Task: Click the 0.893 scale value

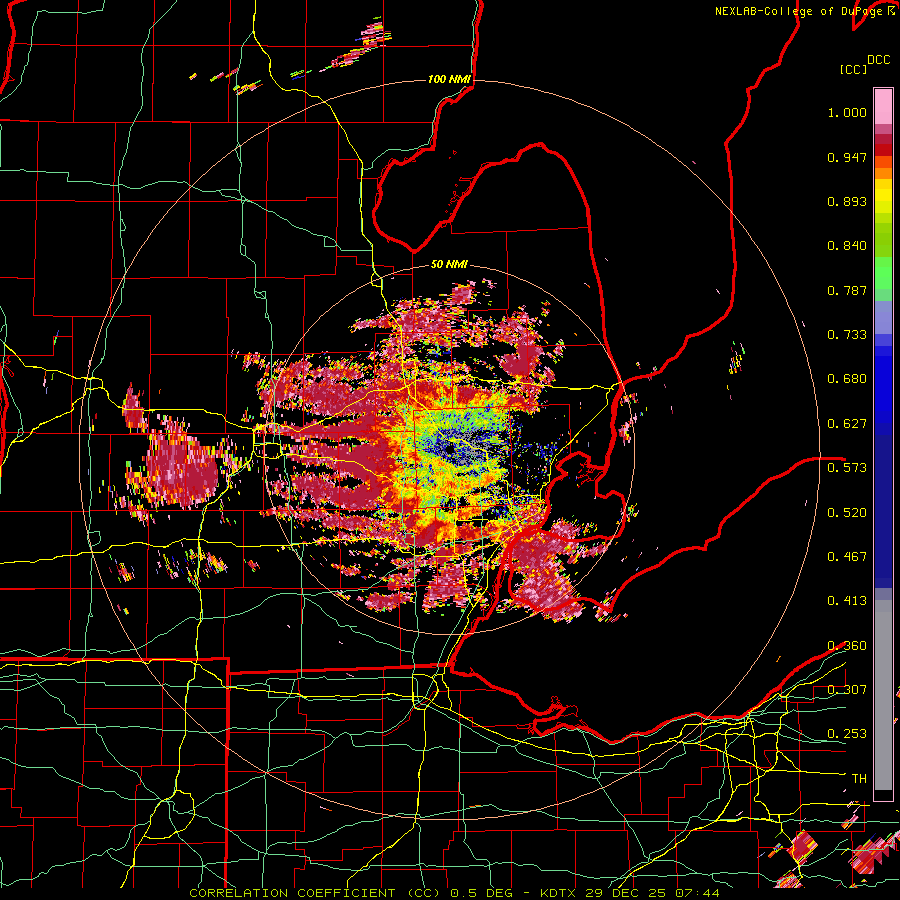Action: pos(847,201)
